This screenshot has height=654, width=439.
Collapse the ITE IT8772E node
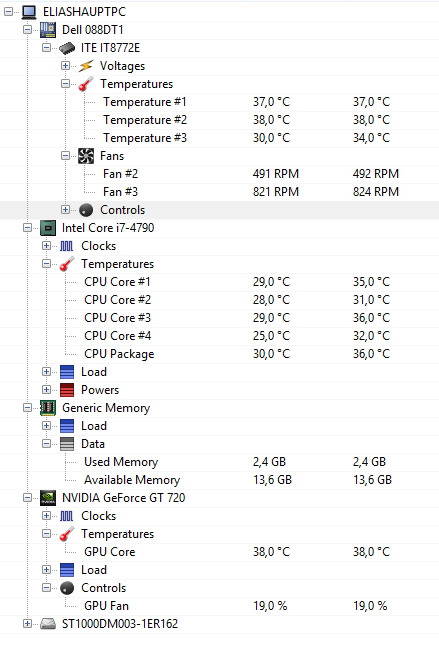pos(46,48)
